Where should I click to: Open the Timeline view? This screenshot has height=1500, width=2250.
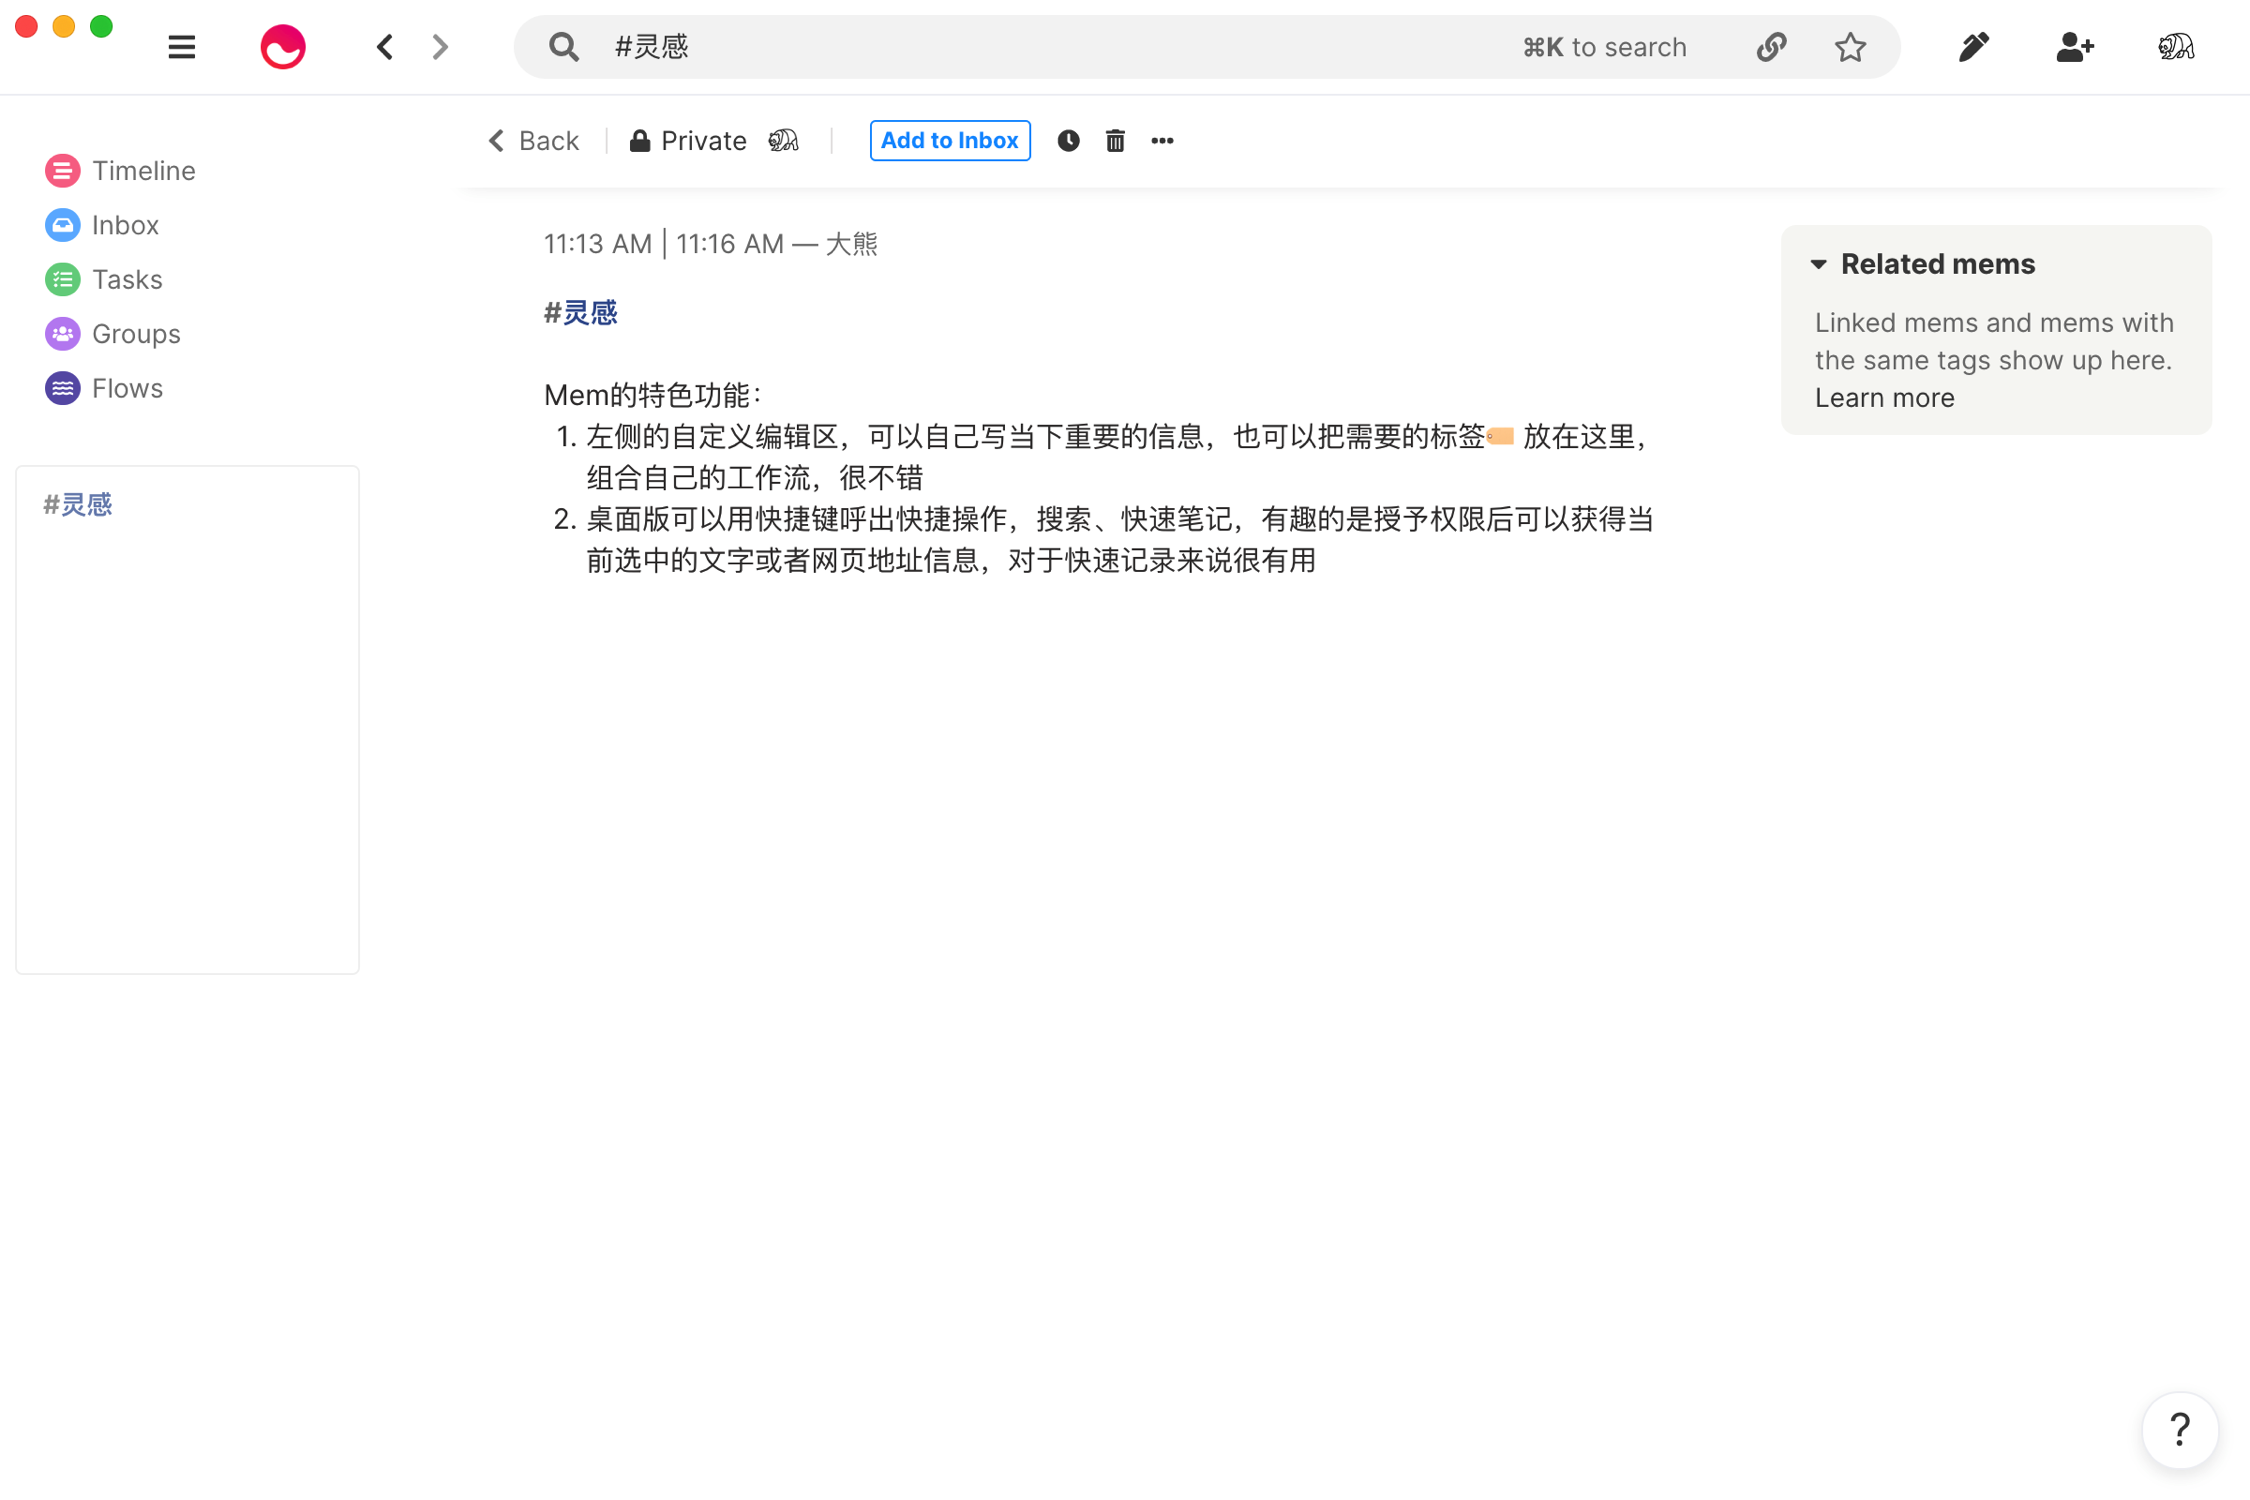click(143, 171)
